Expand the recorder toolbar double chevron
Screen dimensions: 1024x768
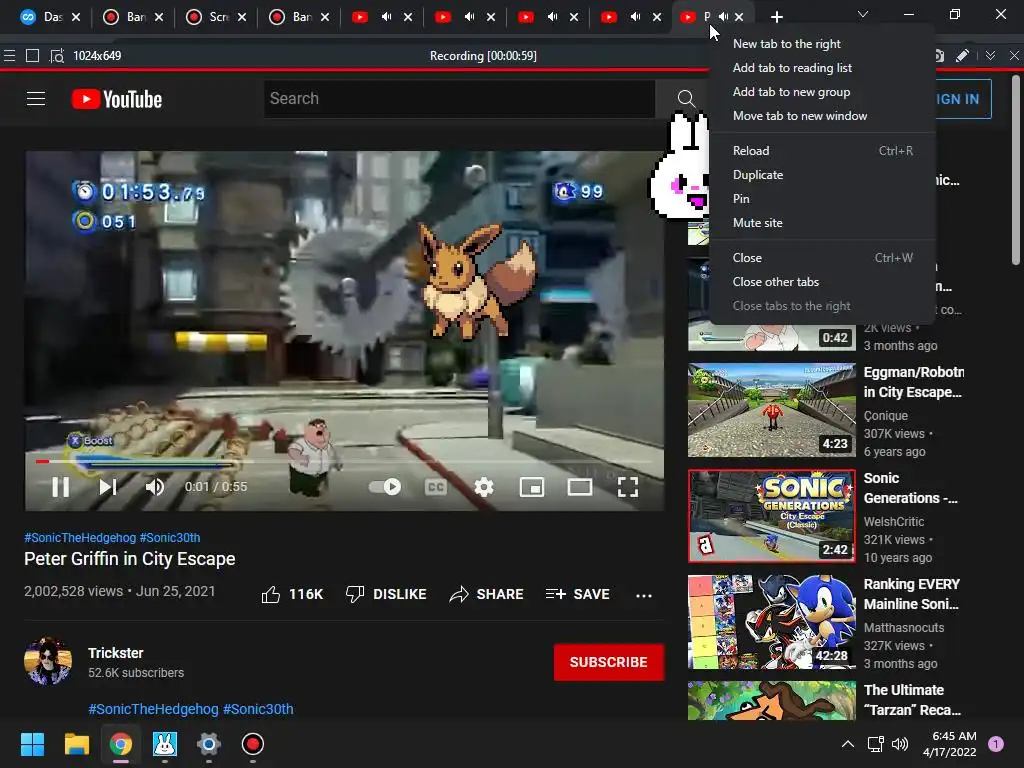click(991, 56)
